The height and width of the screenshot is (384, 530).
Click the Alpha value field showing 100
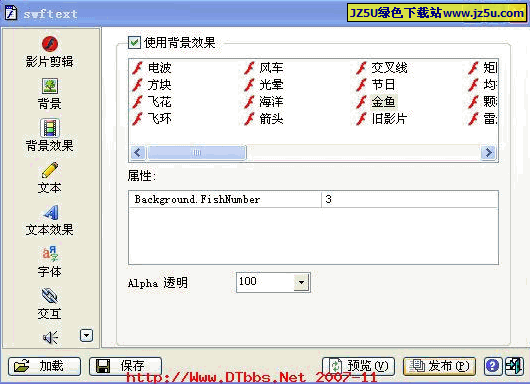(265, 282)
